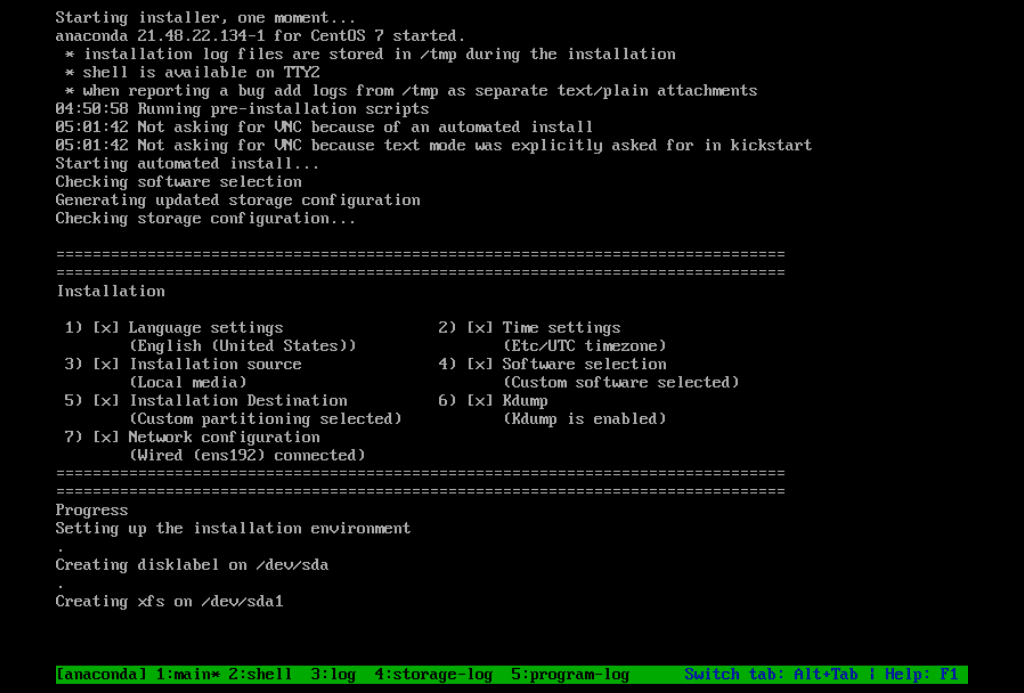1024x693 pixels.
Task: Select 'Network configuration' menu entry
Action: click(x=224, y=438)
